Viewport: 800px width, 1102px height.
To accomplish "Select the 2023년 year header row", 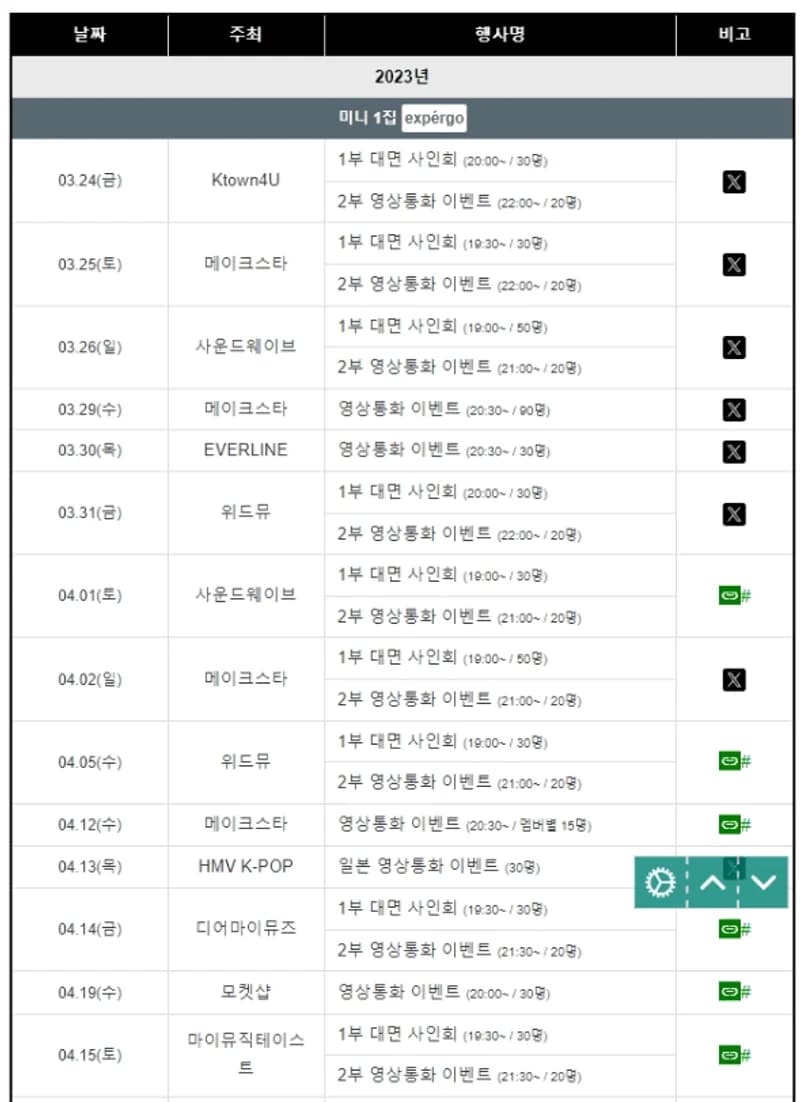I will click(x=401, y=77).
